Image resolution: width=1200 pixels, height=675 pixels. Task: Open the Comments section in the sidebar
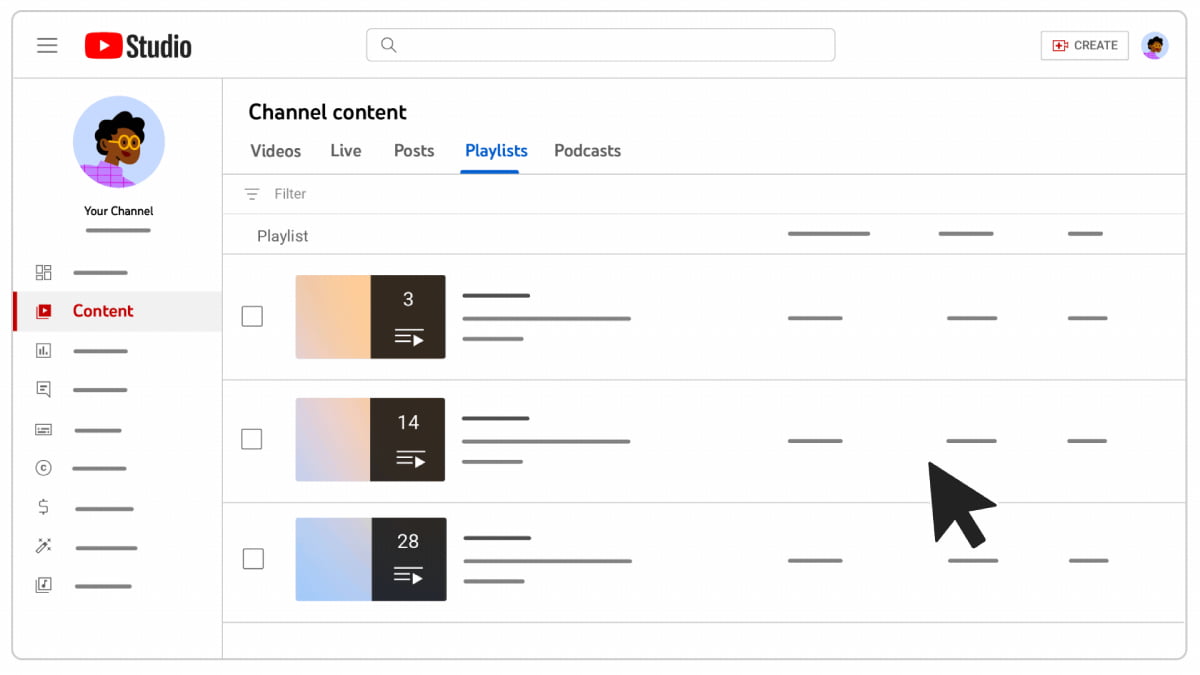[43, 389]
